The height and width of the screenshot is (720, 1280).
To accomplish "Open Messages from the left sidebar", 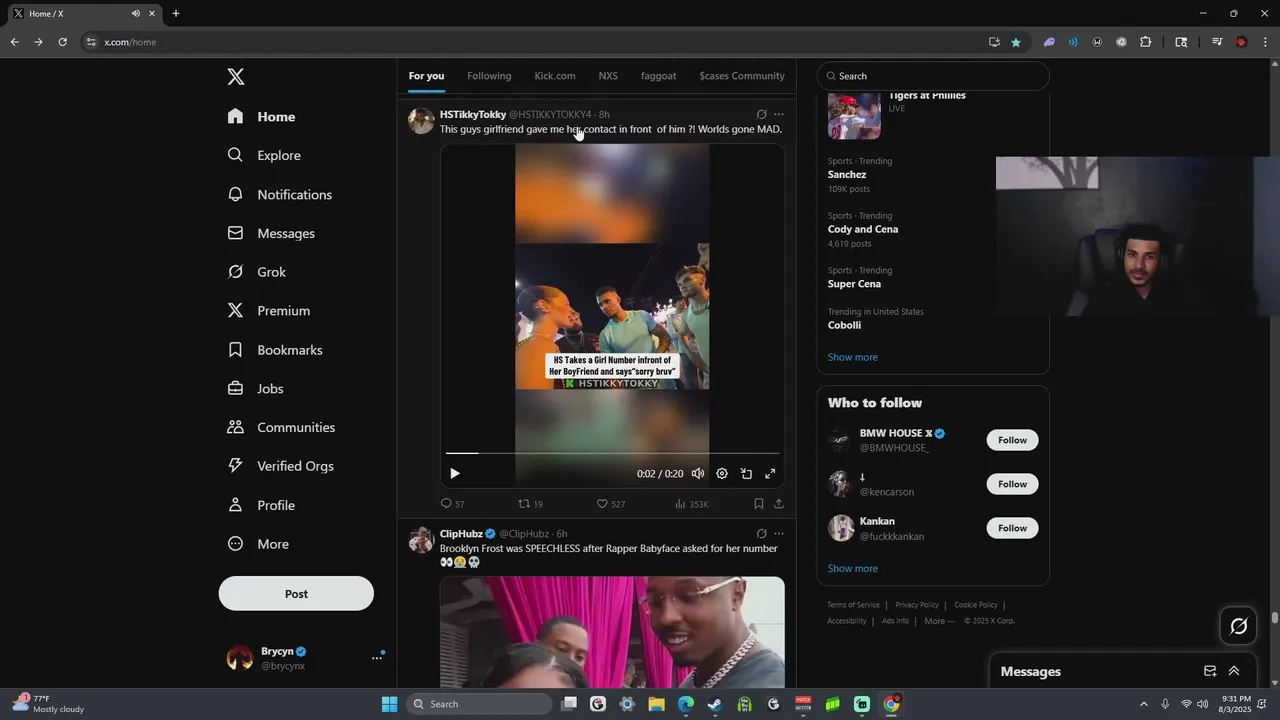I will tap(271, 233).
